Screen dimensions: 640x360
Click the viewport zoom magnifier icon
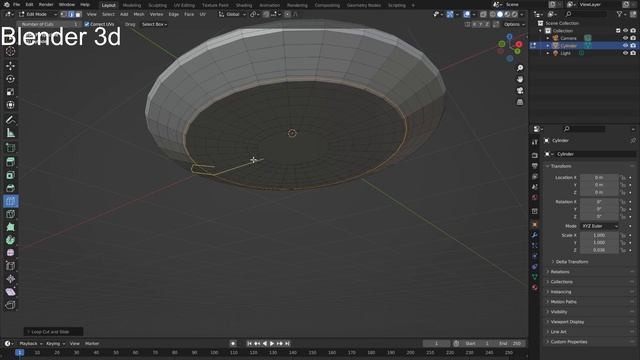(x=520, y=68)
